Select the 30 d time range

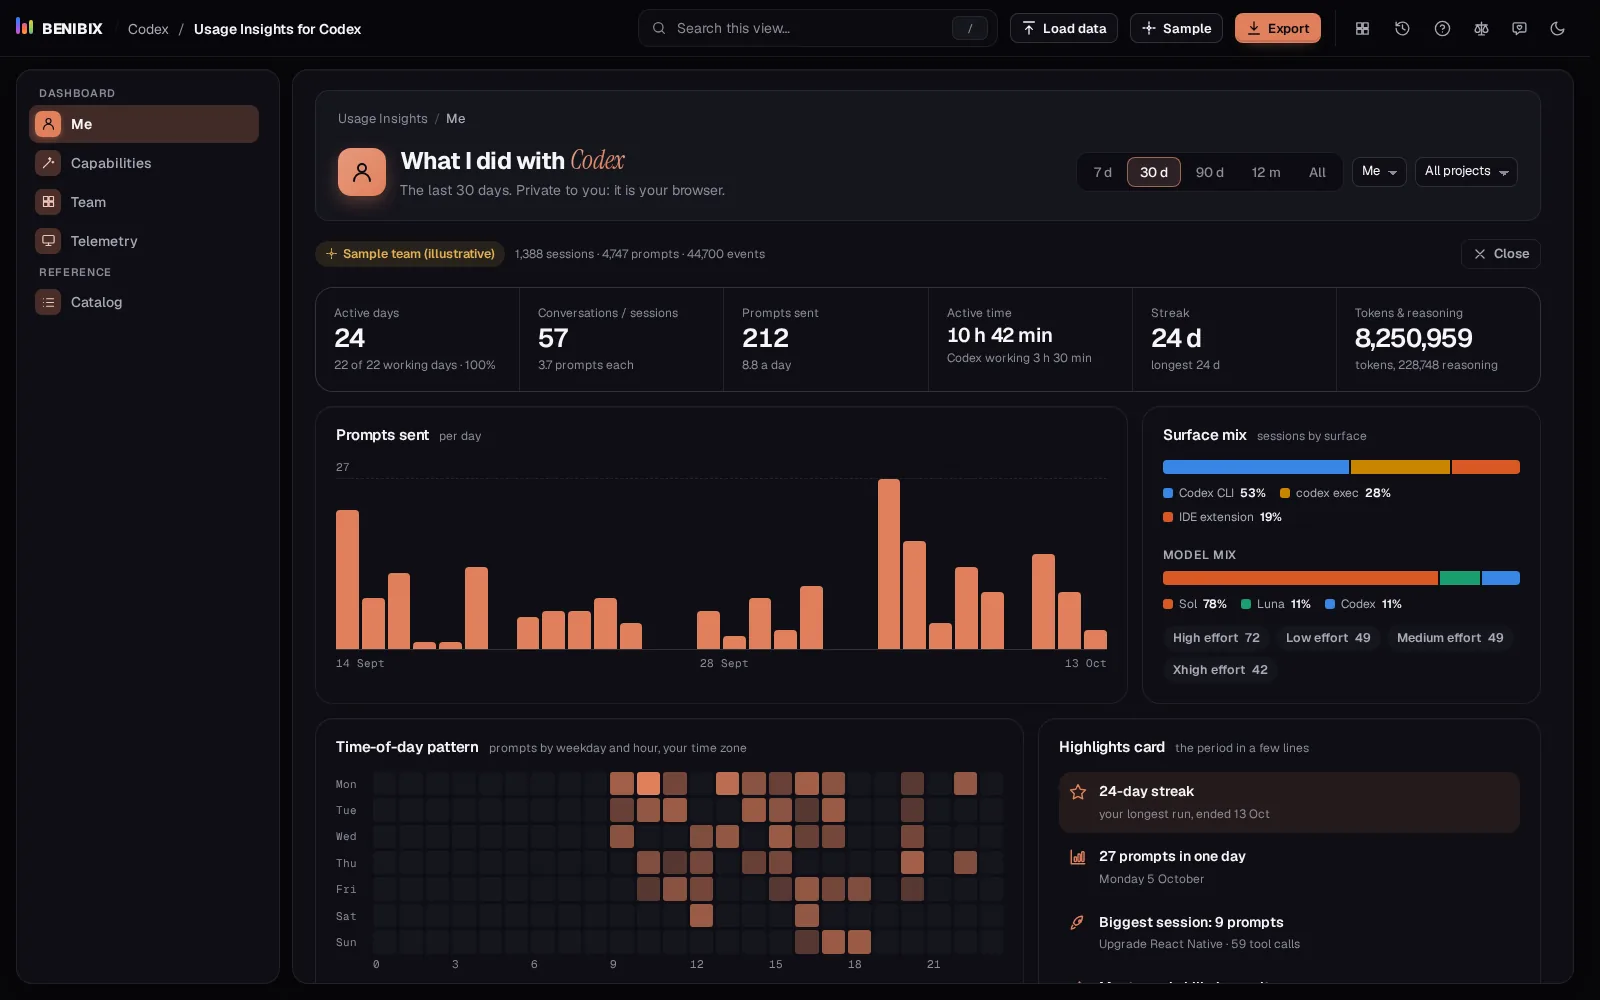1154,172
